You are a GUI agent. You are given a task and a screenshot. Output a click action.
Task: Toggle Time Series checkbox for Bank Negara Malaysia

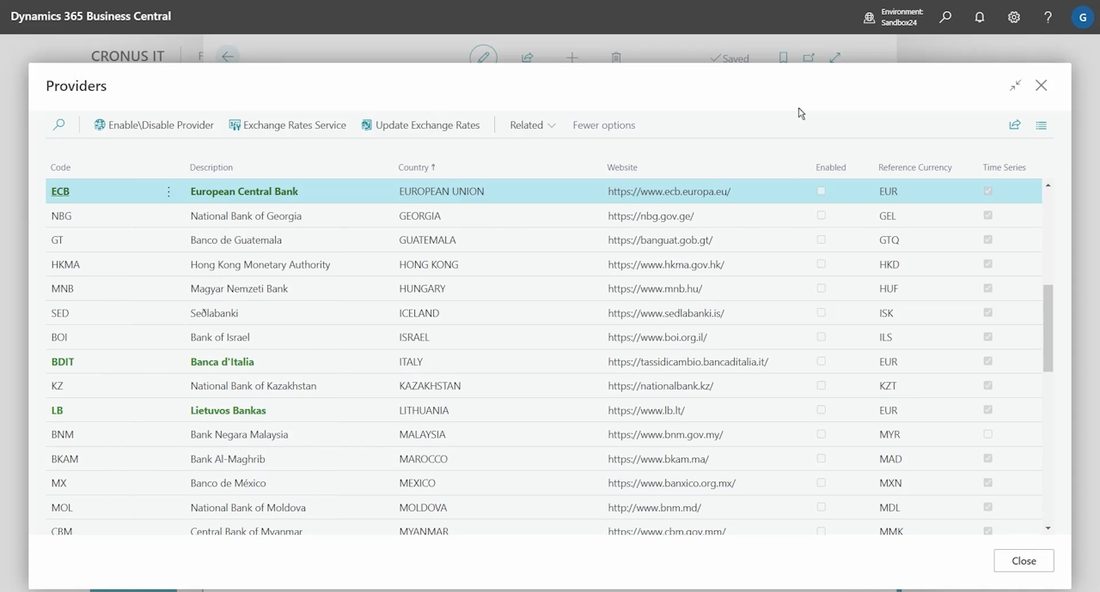(x=988, y=434)
